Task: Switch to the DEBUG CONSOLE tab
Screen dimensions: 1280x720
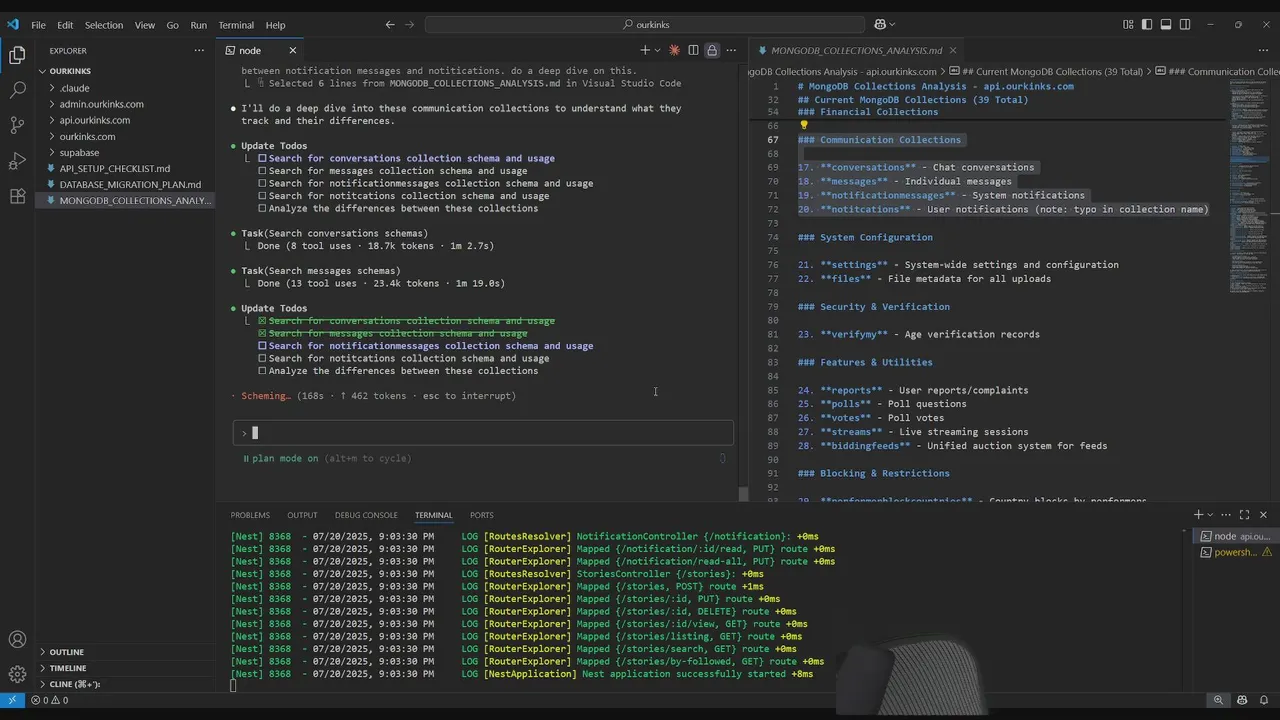Action: (x=366, y=515)
